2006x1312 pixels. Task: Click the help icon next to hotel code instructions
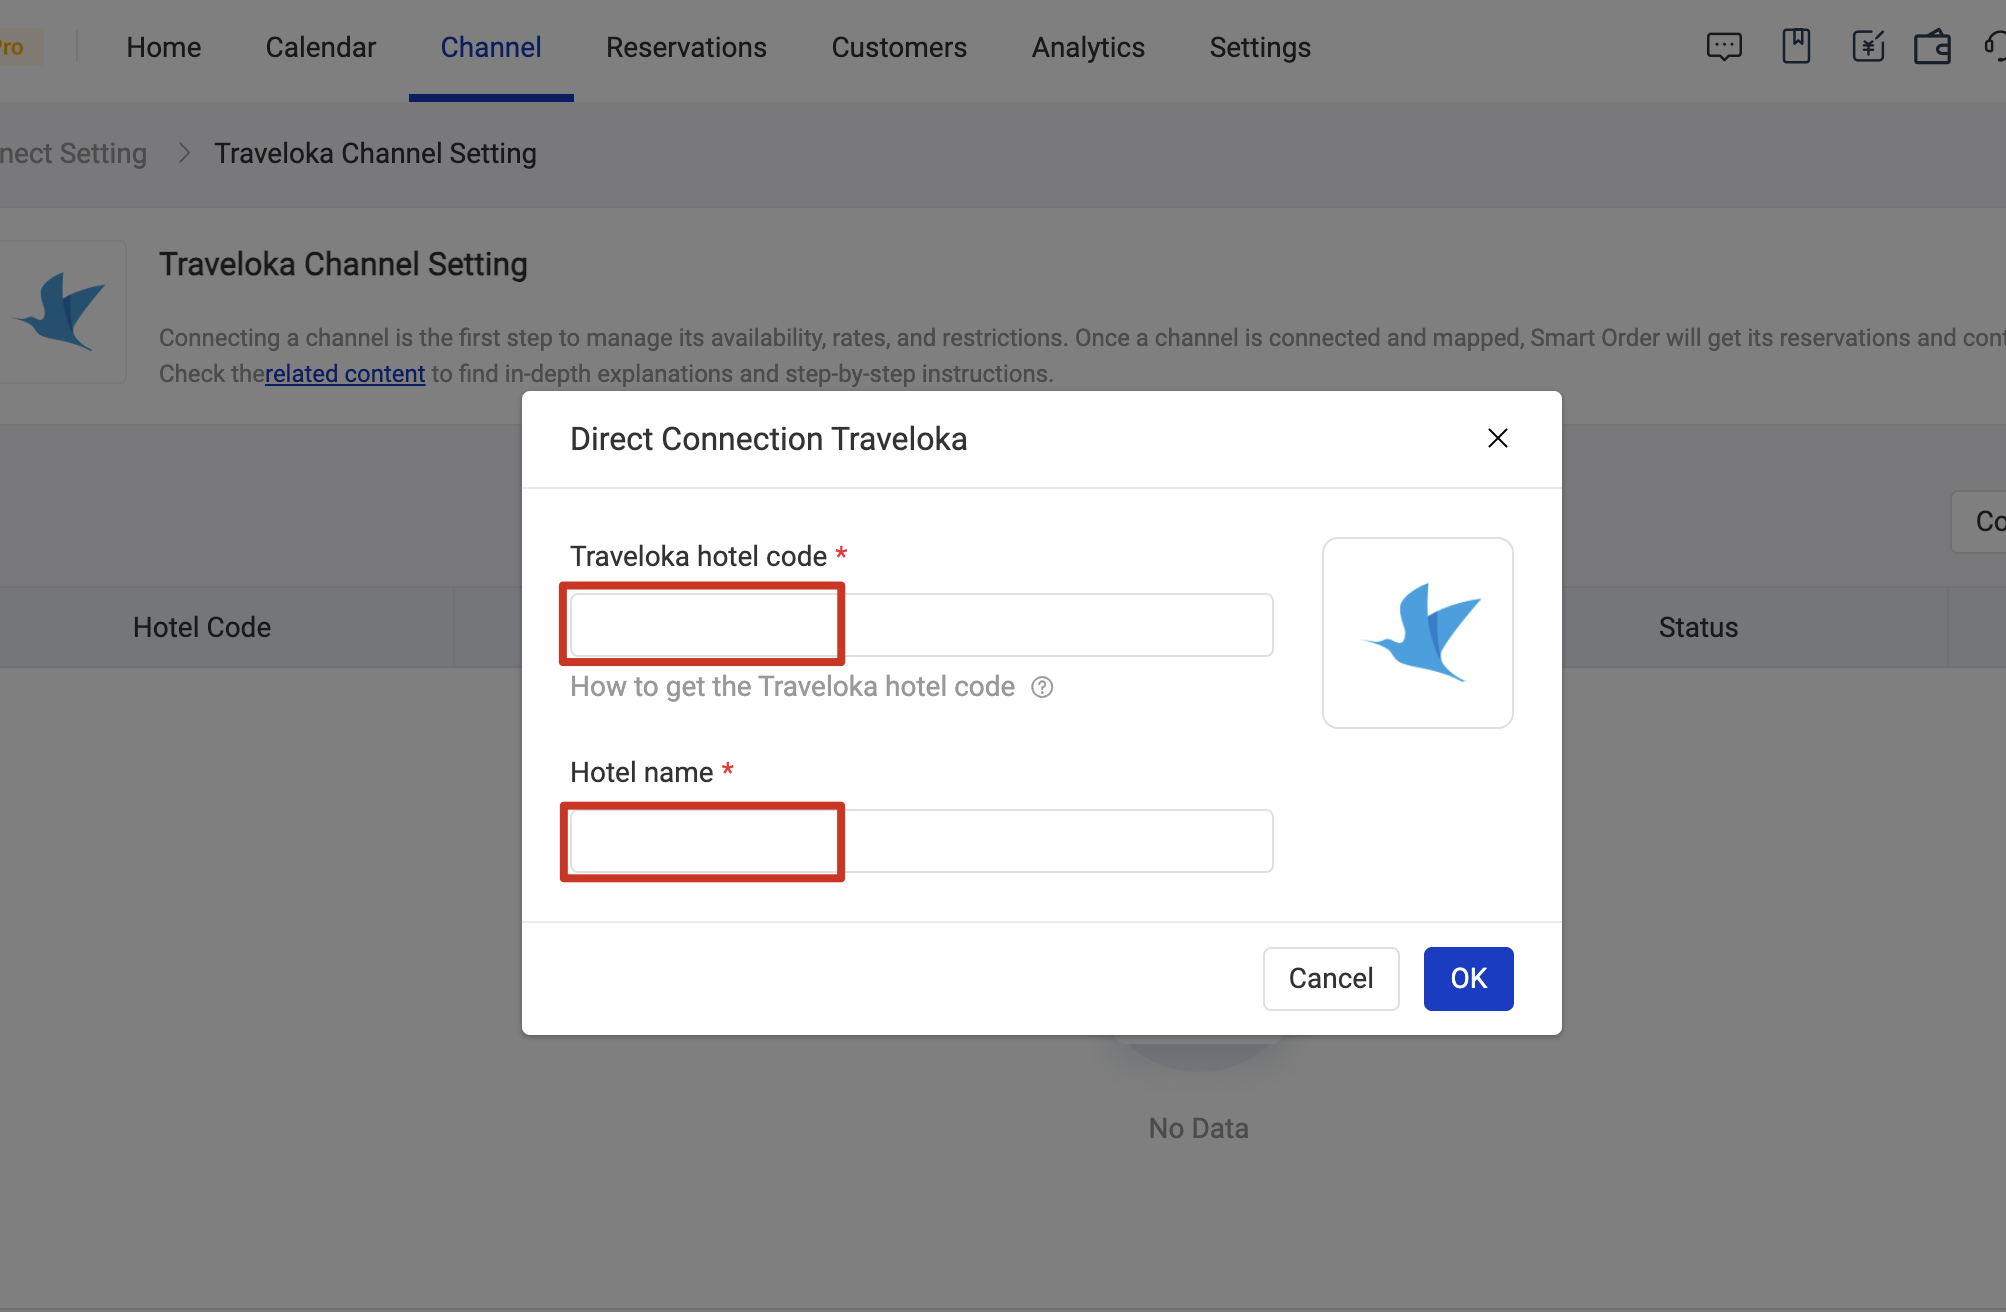(1041, 687)
